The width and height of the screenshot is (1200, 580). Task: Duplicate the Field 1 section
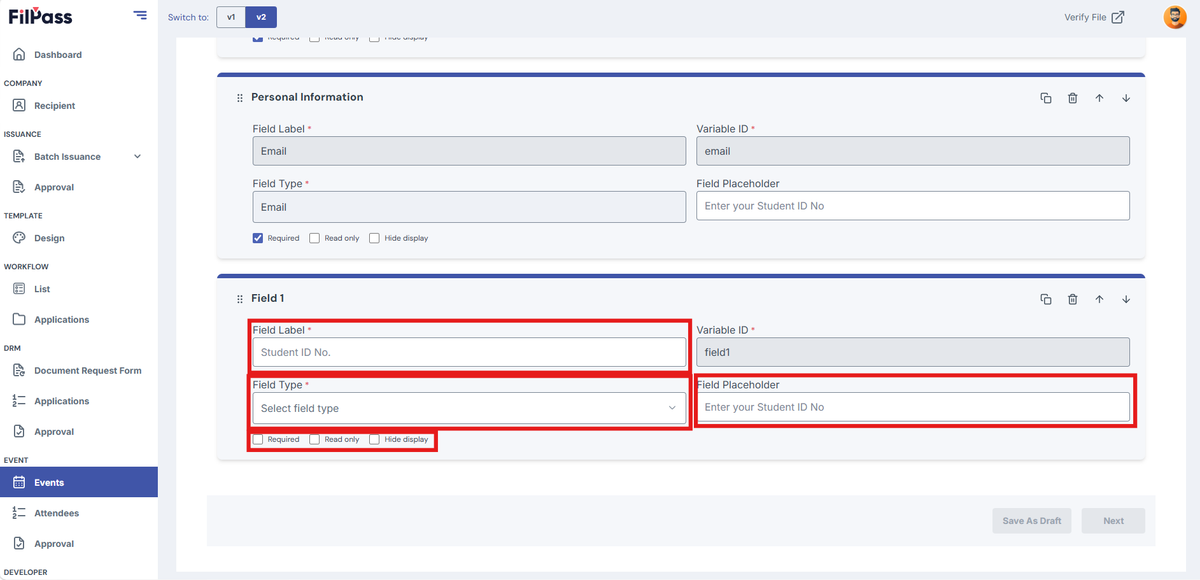[x=1046, y=299]
